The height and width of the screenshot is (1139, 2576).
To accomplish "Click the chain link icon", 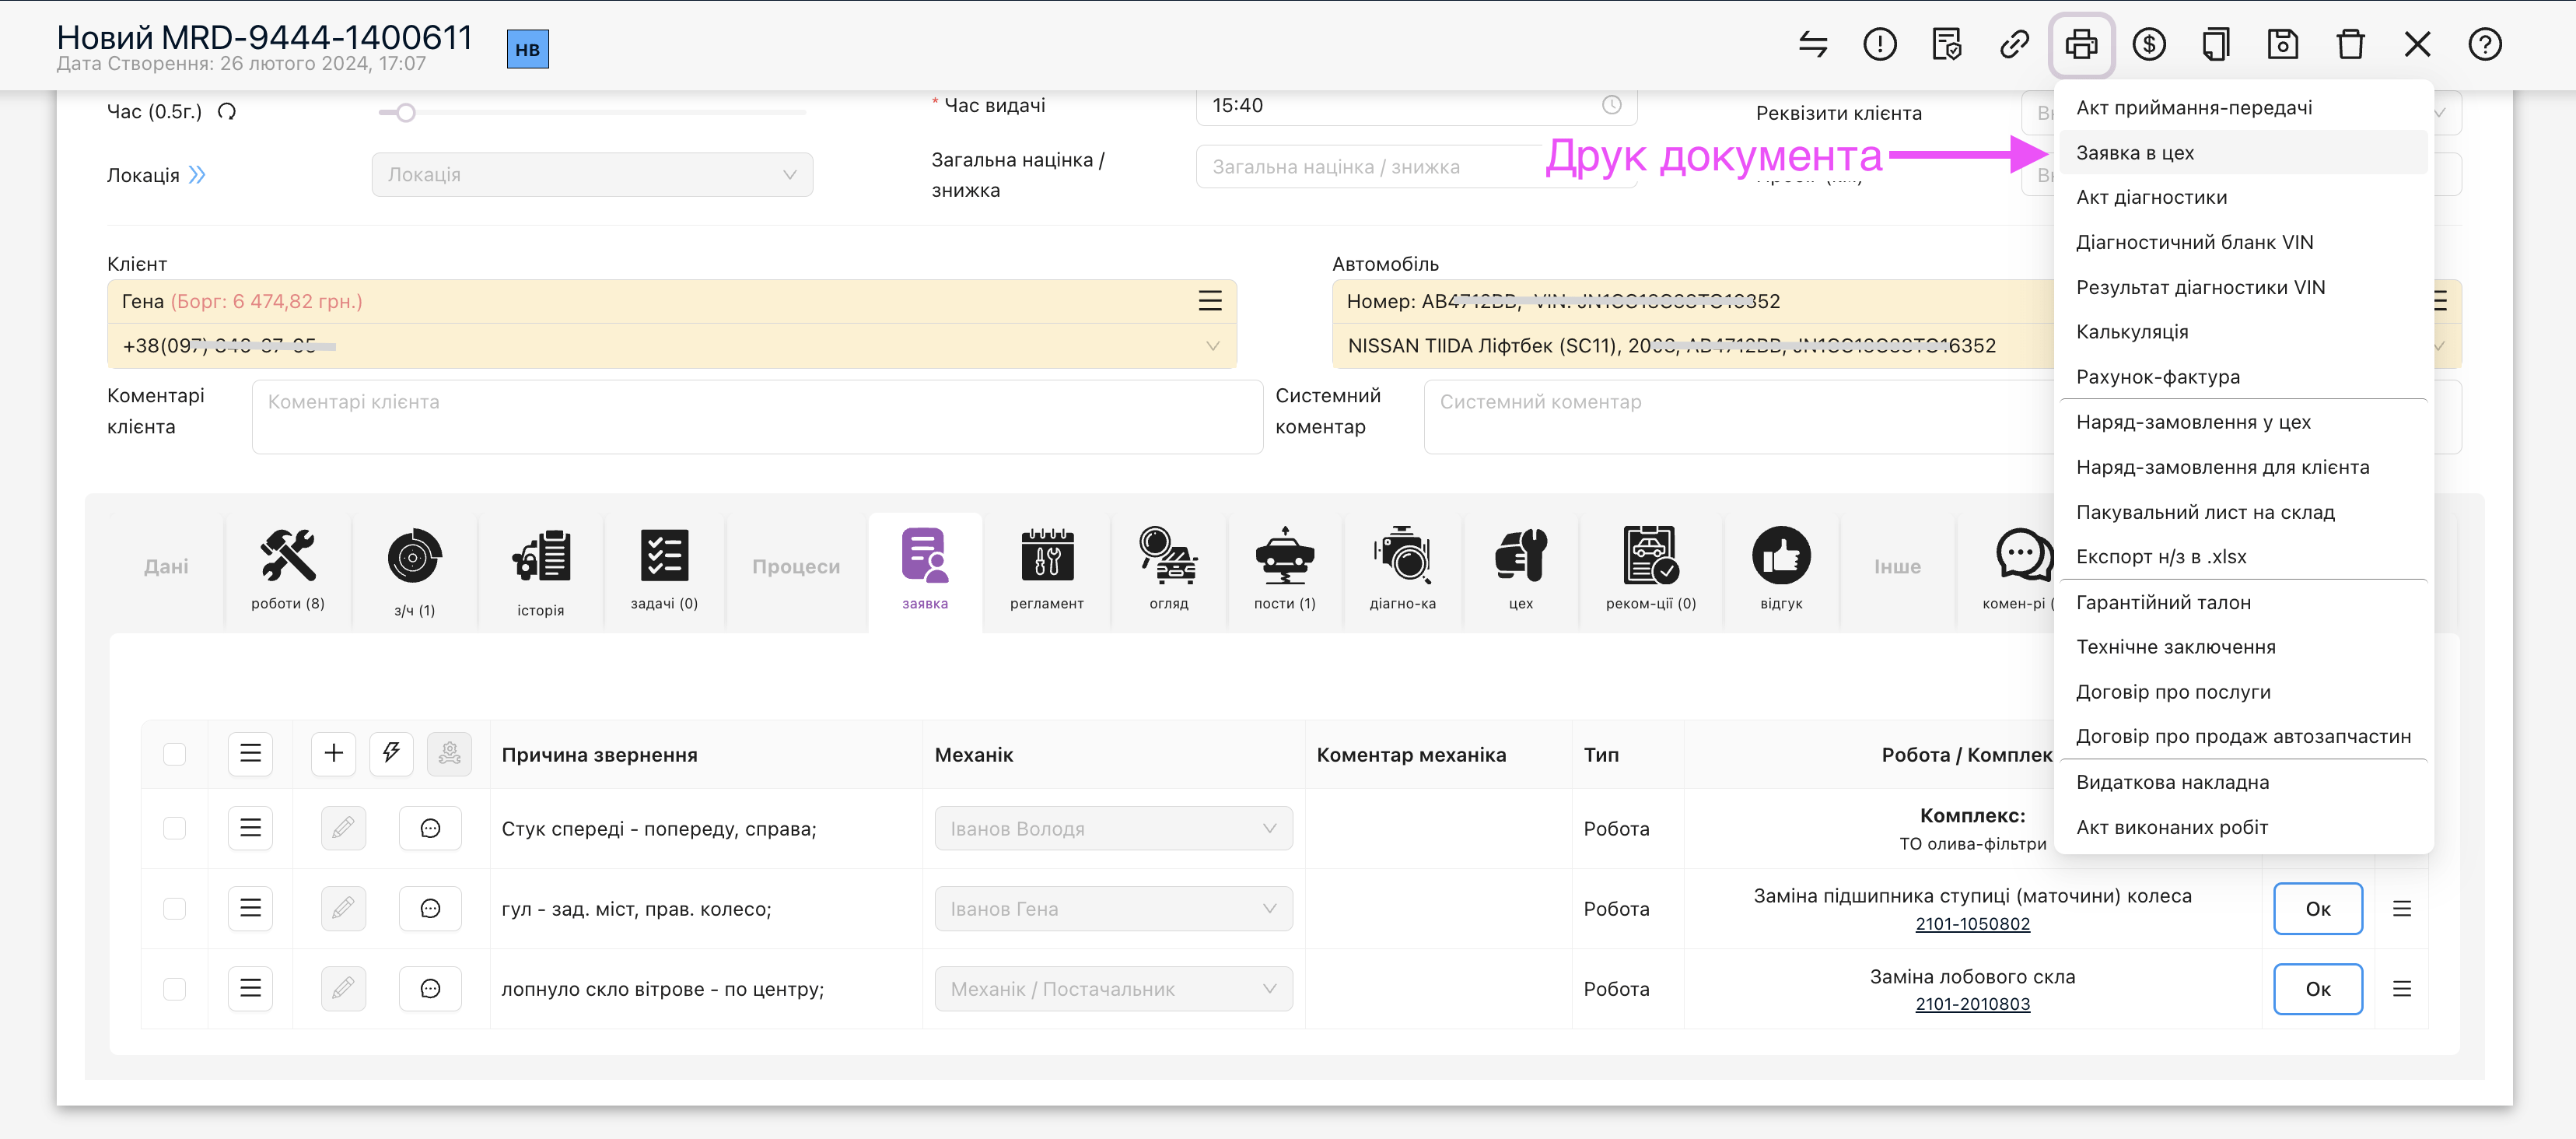I will [x=2014, y=45].
